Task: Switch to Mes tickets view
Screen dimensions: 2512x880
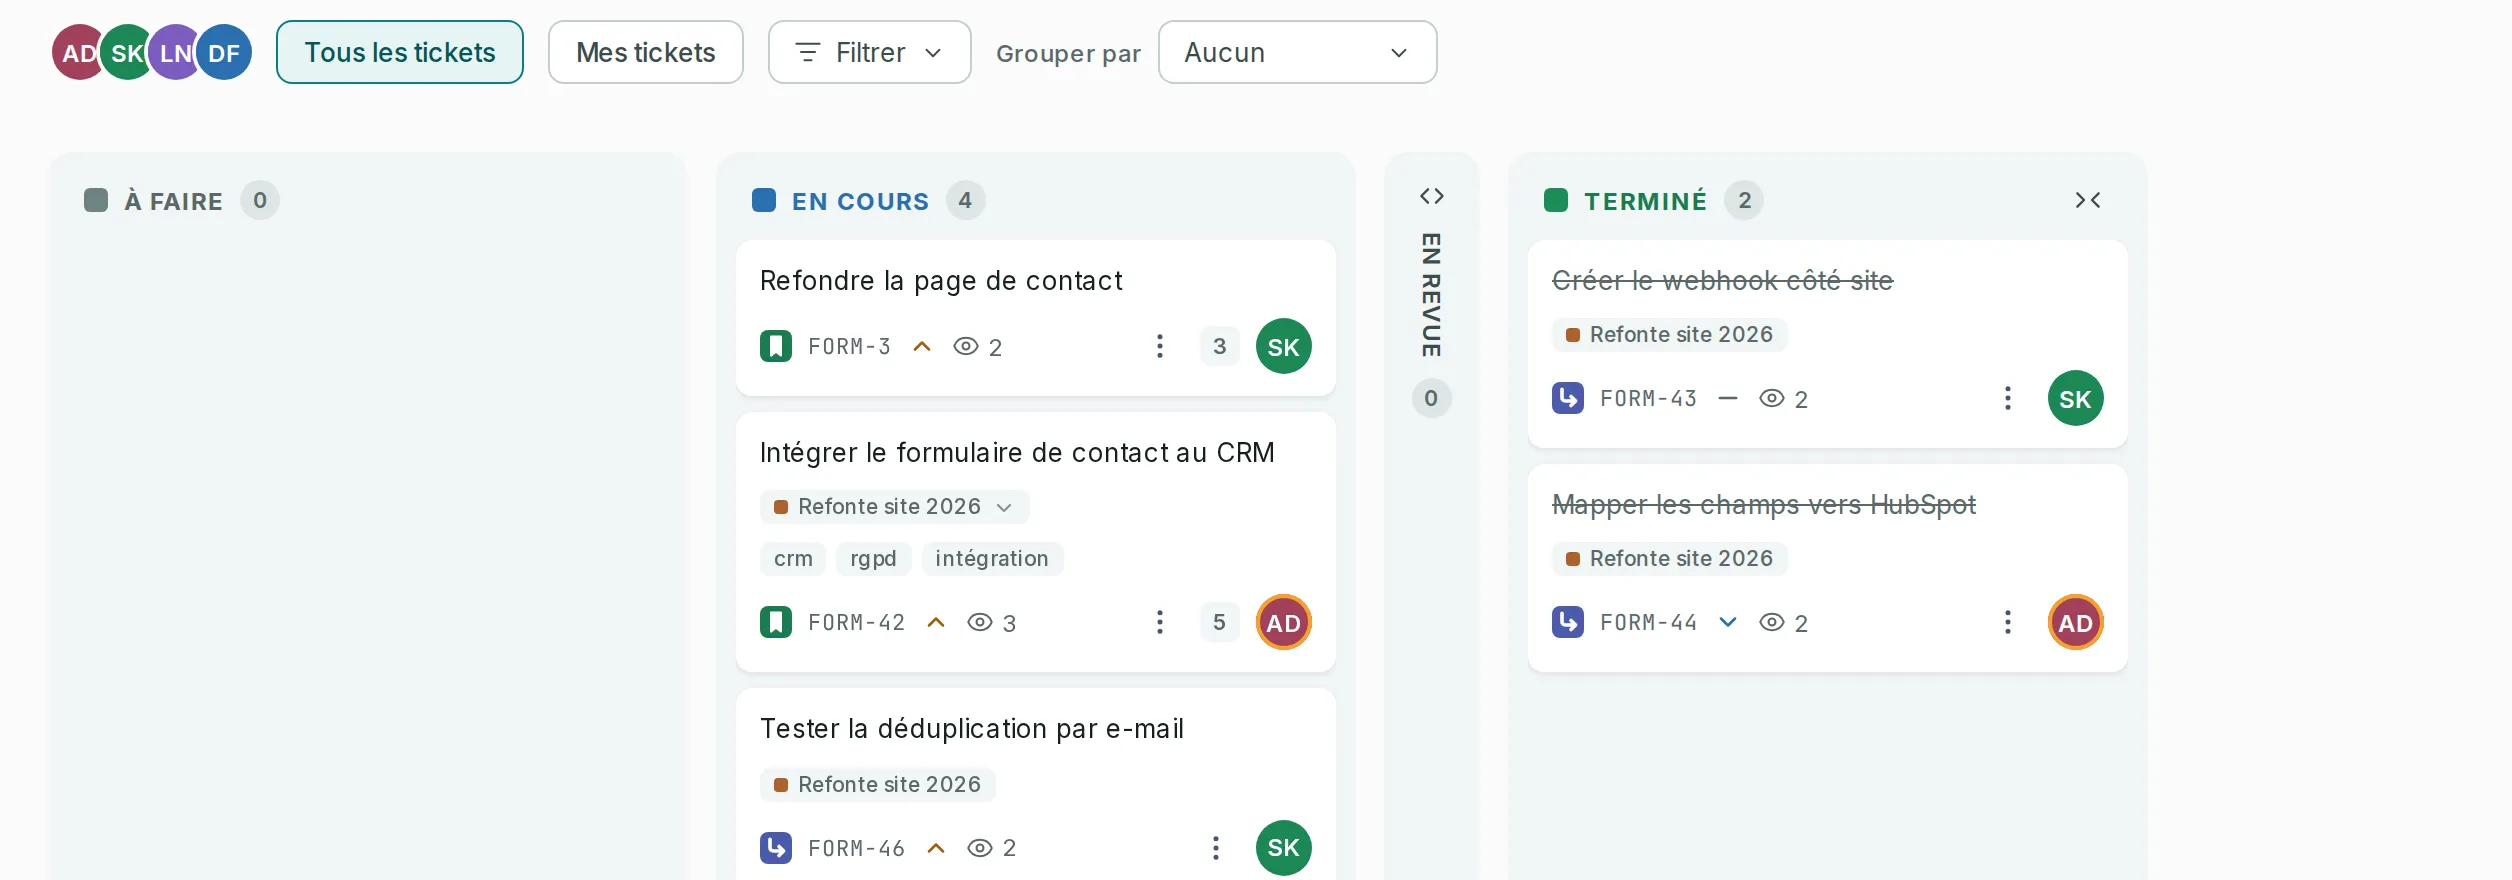Action: pos(646,52)
